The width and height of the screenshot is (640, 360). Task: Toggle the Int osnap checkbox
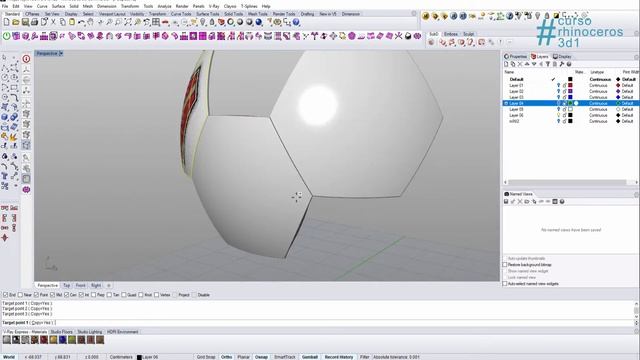[x=81, y=295]
